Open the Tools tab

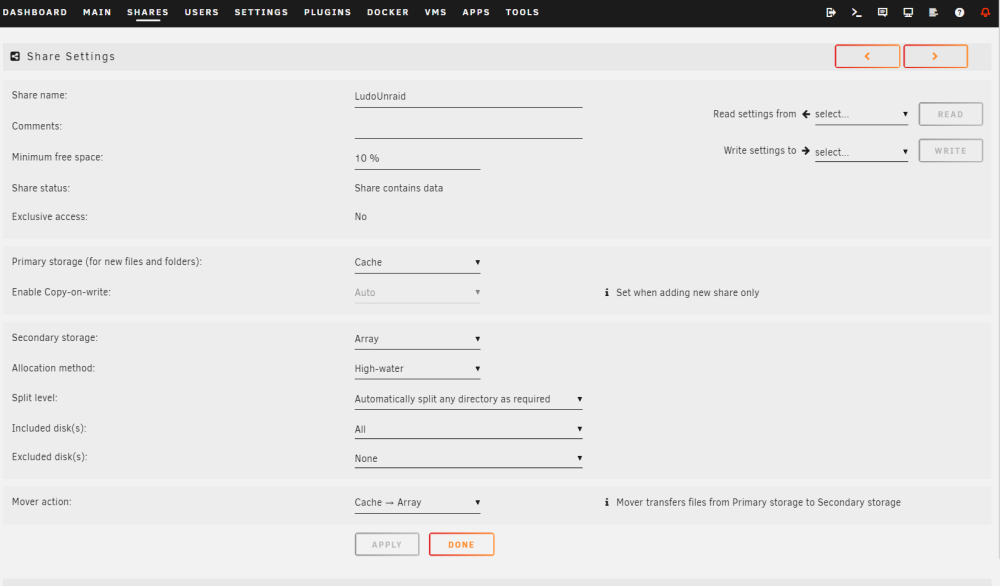(522, 12)
